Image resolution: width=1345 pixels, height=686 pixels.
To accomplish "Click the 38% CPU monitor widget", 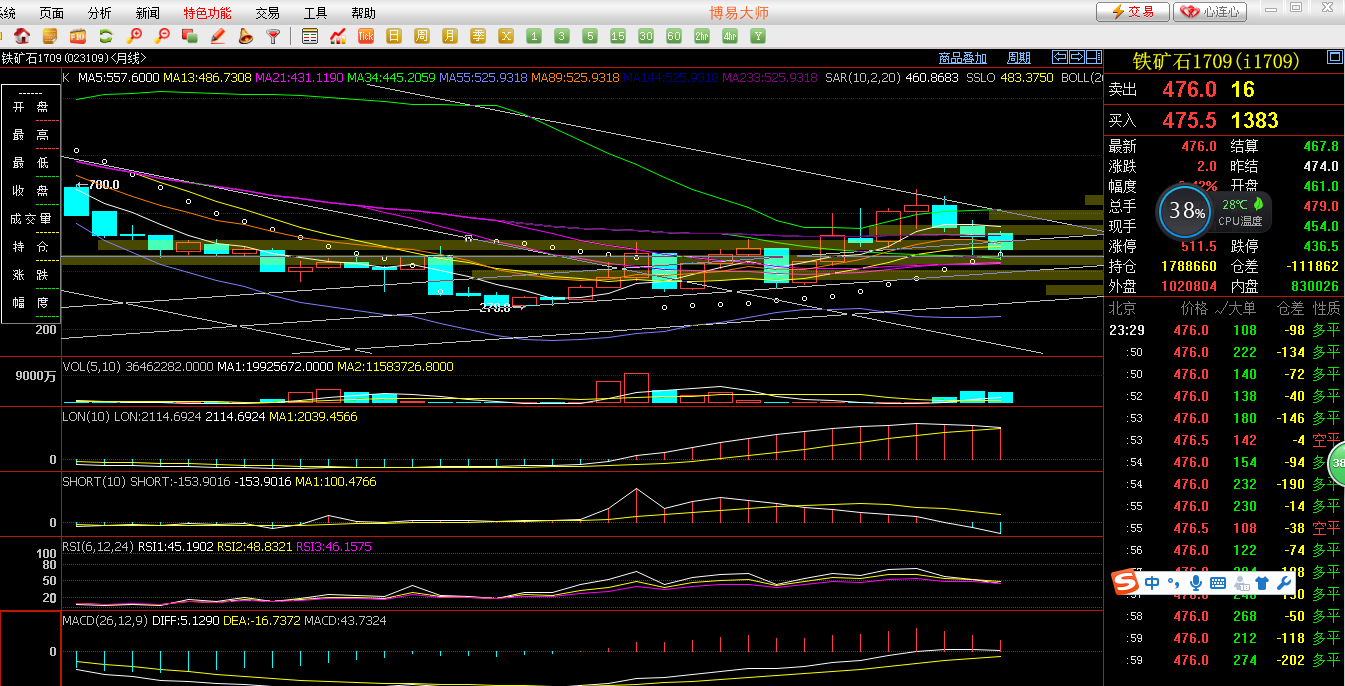I will click(x=1186, y=211).
